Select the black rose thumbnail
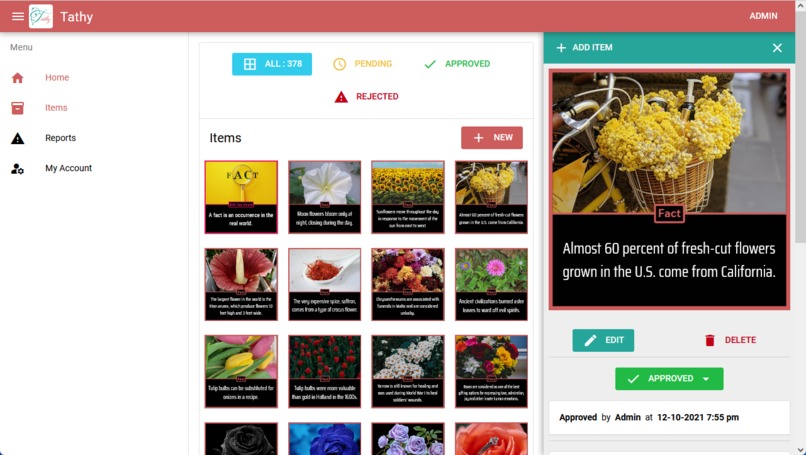806x455 pixels. pyautogui.click(x=241, y=439)
